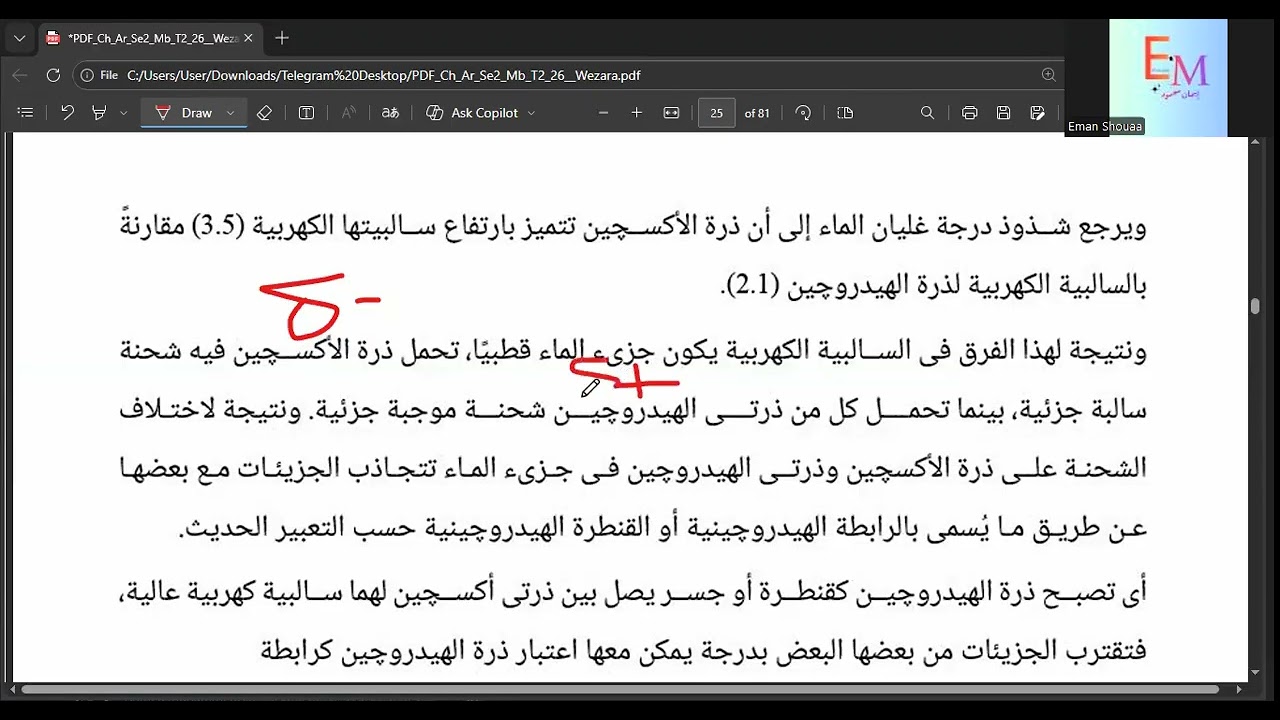The height and width of the screenshot is (720, 1280).
Task: Zoom out with the minus icon
Action: pyautogui.click(x=603, y=113)
